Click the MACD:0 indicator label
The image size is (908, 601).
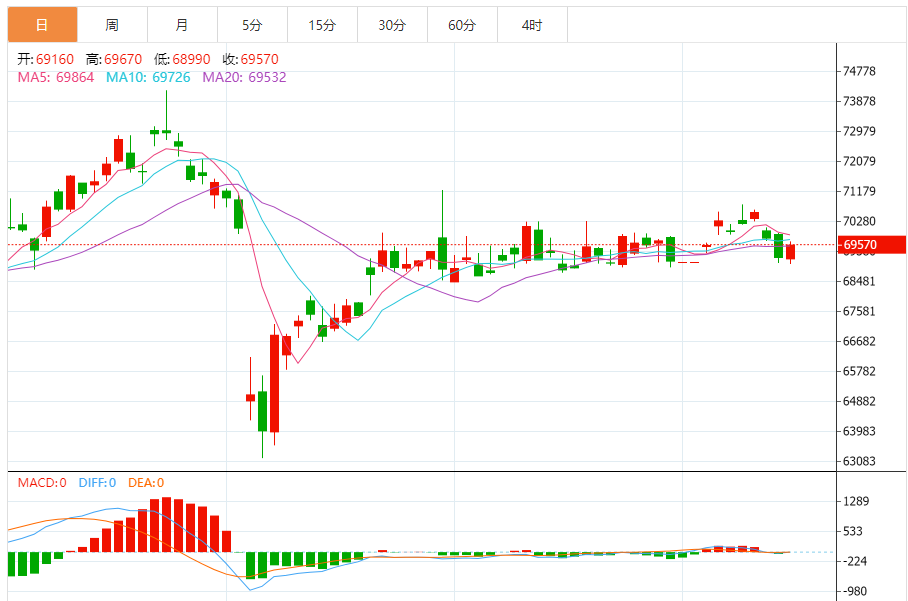click(x=42, y=482)
